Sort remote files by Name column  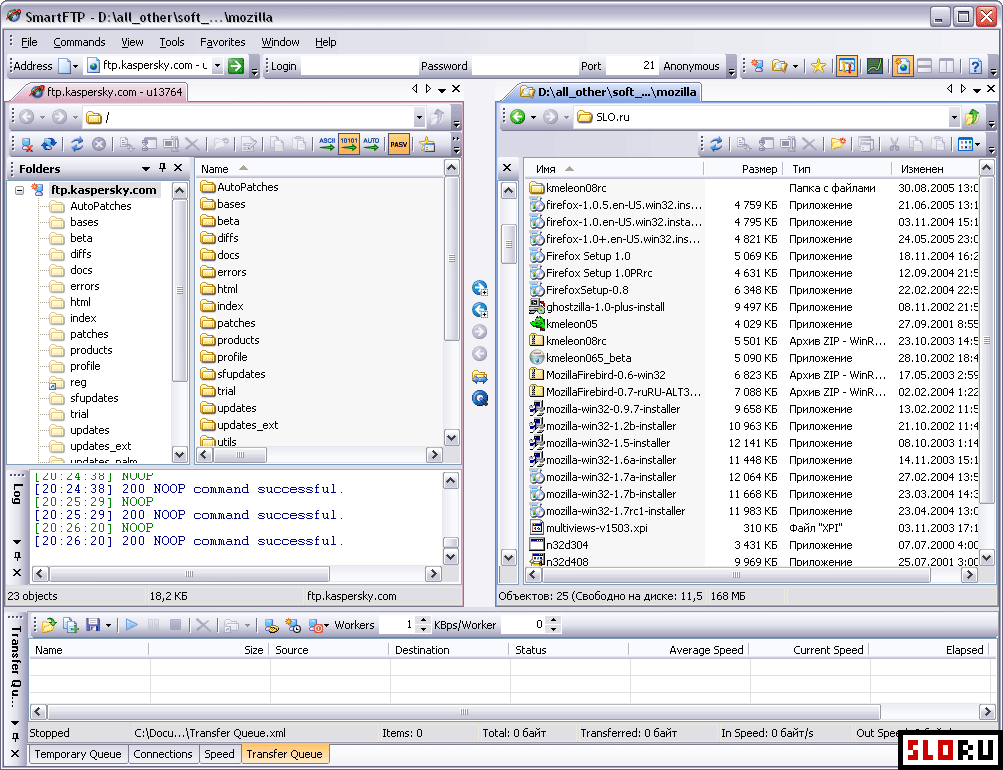[215, 169]
